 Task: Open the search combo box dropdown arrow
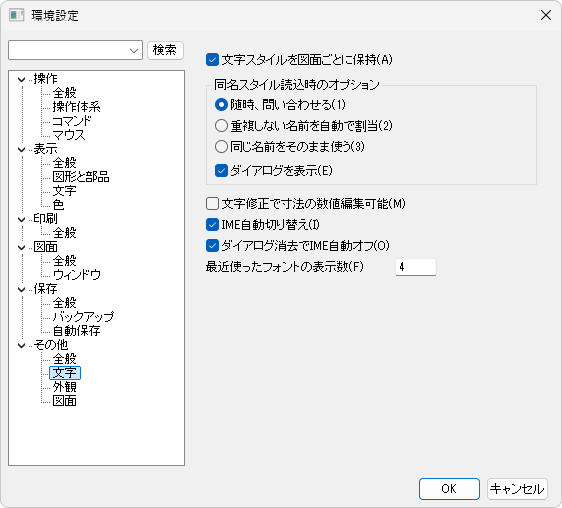point(134,50)
